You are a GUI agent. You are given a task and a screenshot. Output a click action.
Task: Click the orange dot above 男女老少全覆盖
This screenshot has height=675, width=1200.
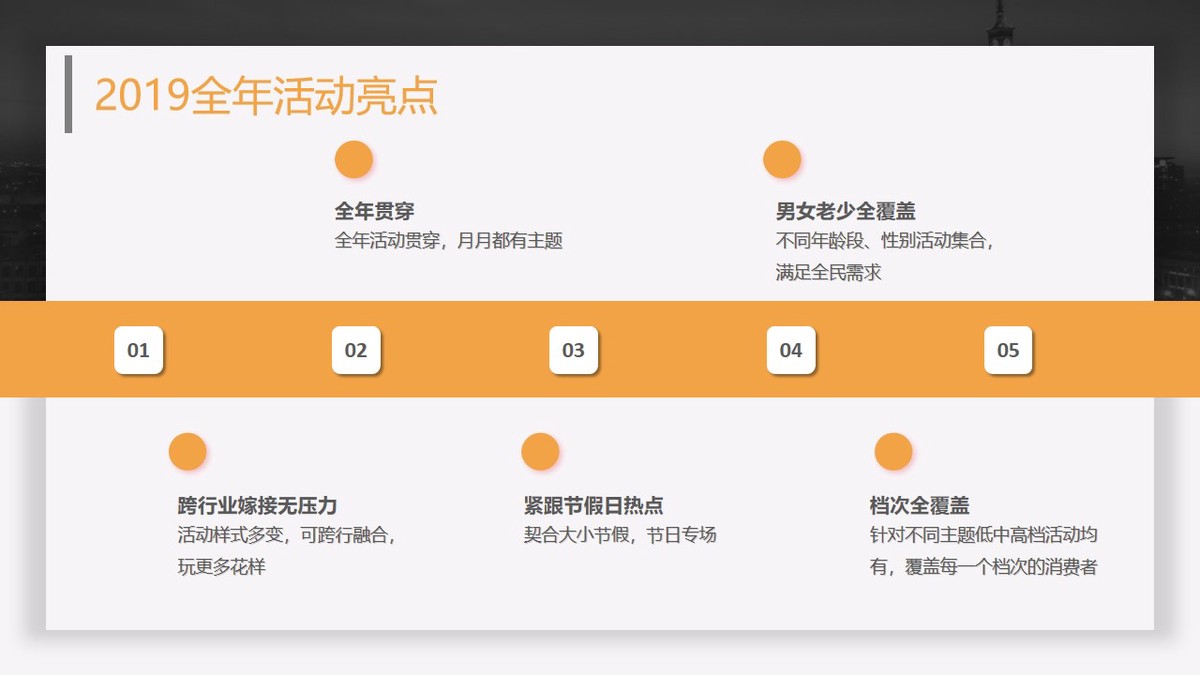(781, 158)
